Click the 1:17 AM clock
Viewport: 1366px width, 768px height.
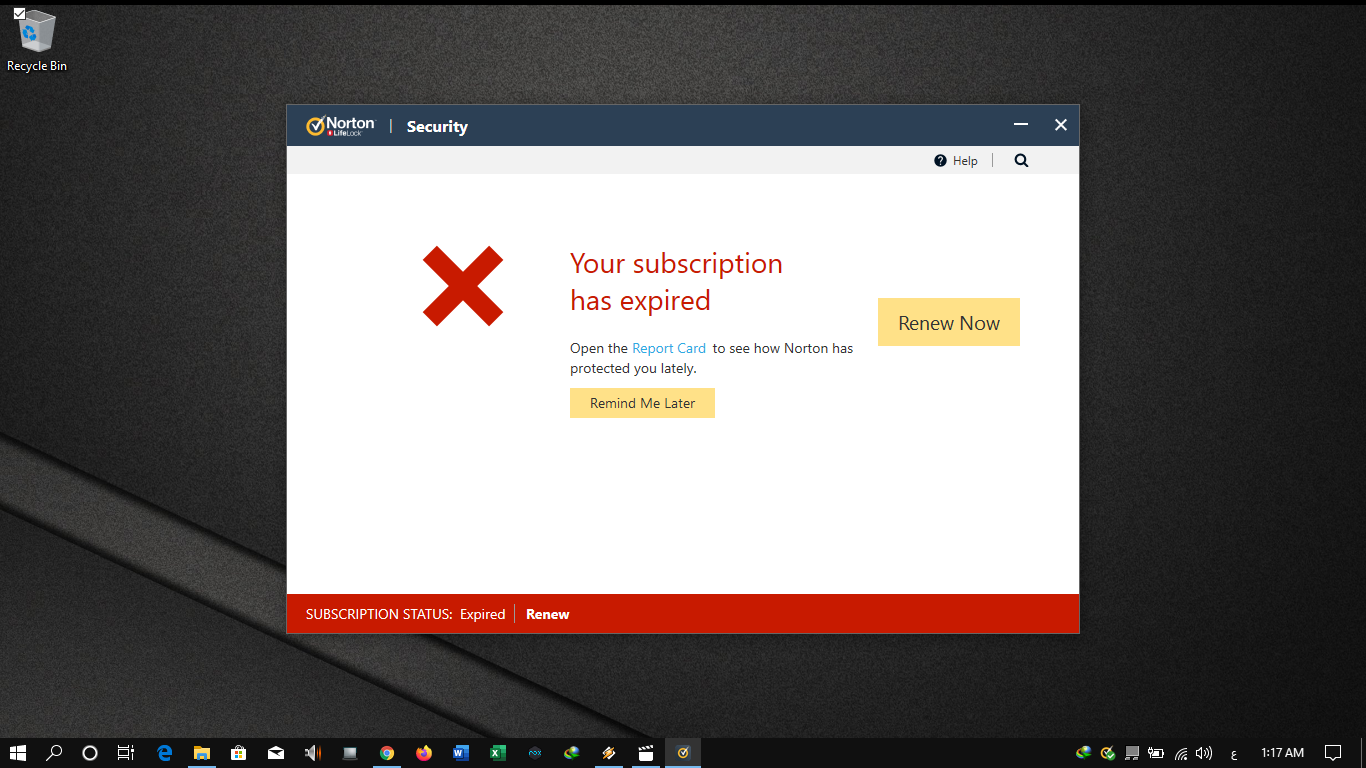pos(1282,753)
